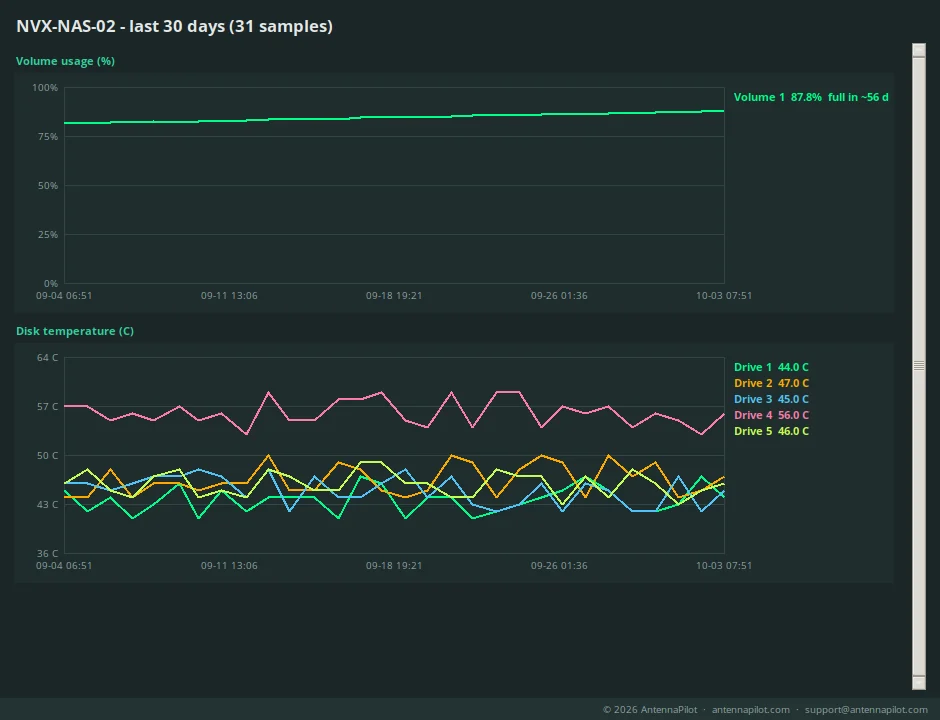Click the Drive 2 47.0 C legend
Image resolution: width=940 pixels, height=720 pixels.
pyautogui.click(x=771, y=383)
